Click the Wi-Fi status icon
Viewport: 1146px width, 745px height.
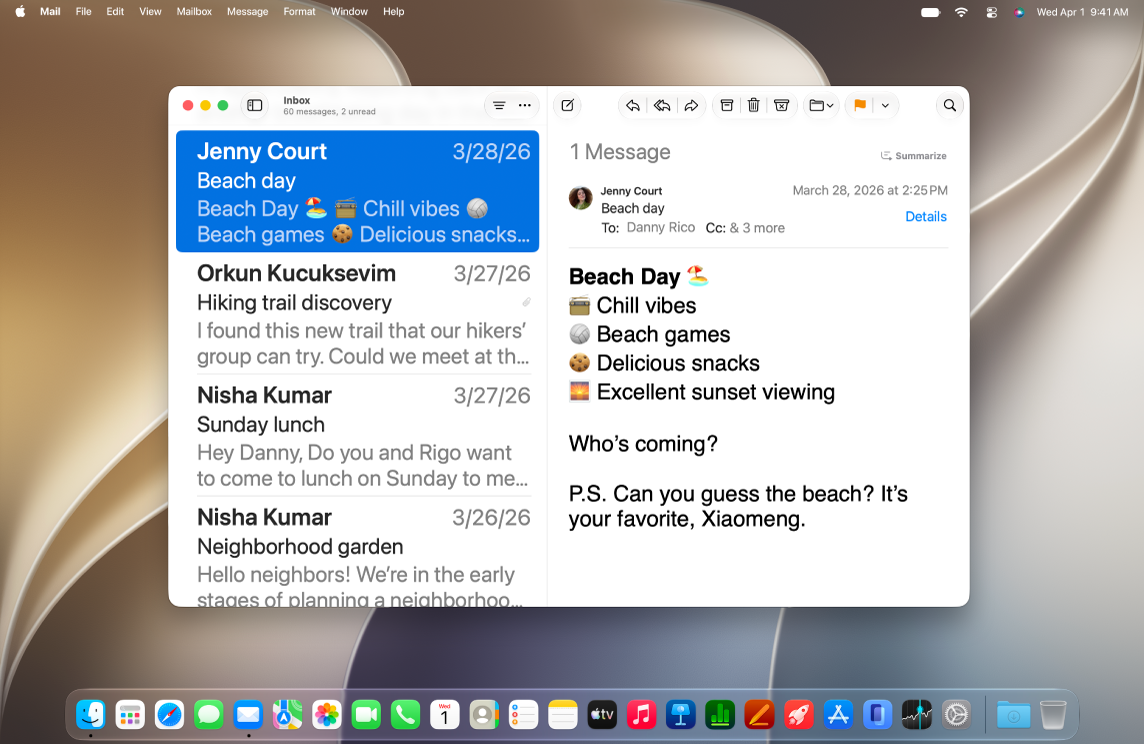(x=961, y=12)
